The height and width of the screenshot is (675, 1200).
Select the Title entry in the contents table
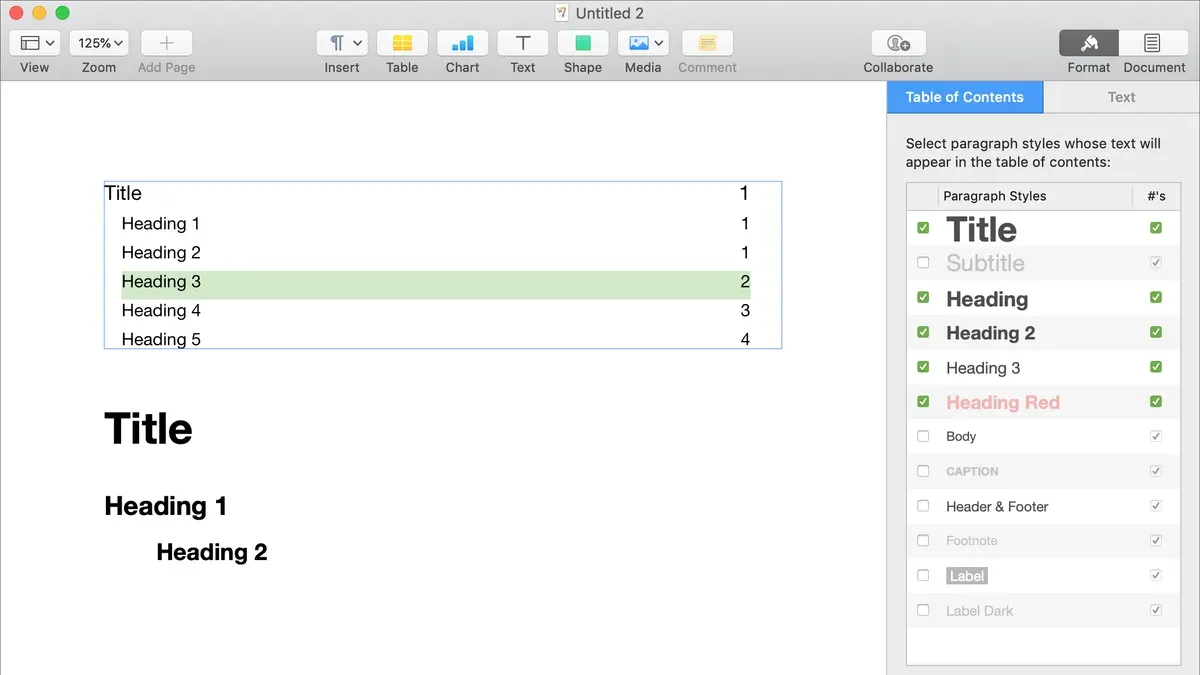pos(427,194)
